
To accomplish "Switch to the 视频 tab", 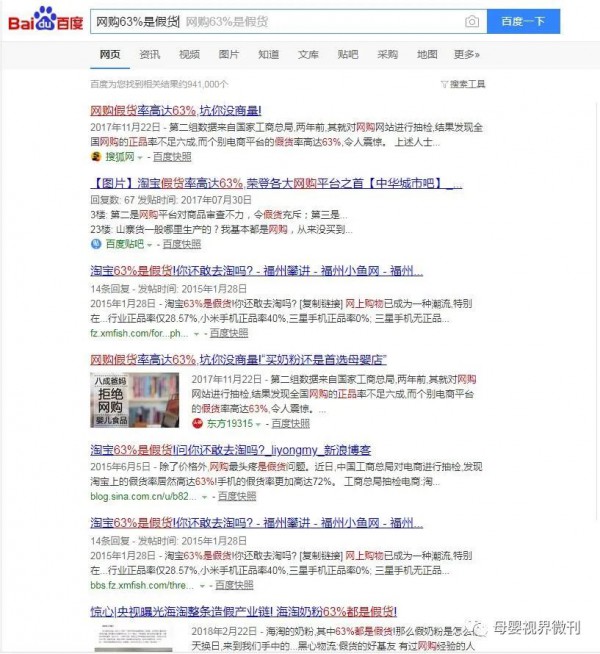I will (189, 55).
